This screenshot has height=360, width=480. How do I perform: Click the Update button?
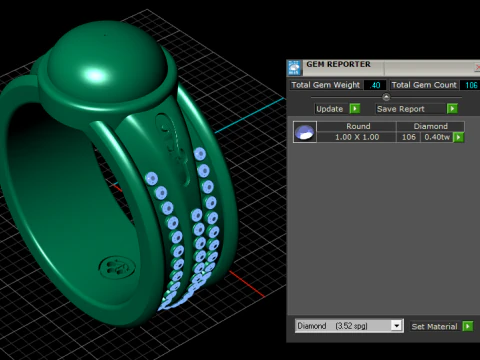tap(332, 109)
